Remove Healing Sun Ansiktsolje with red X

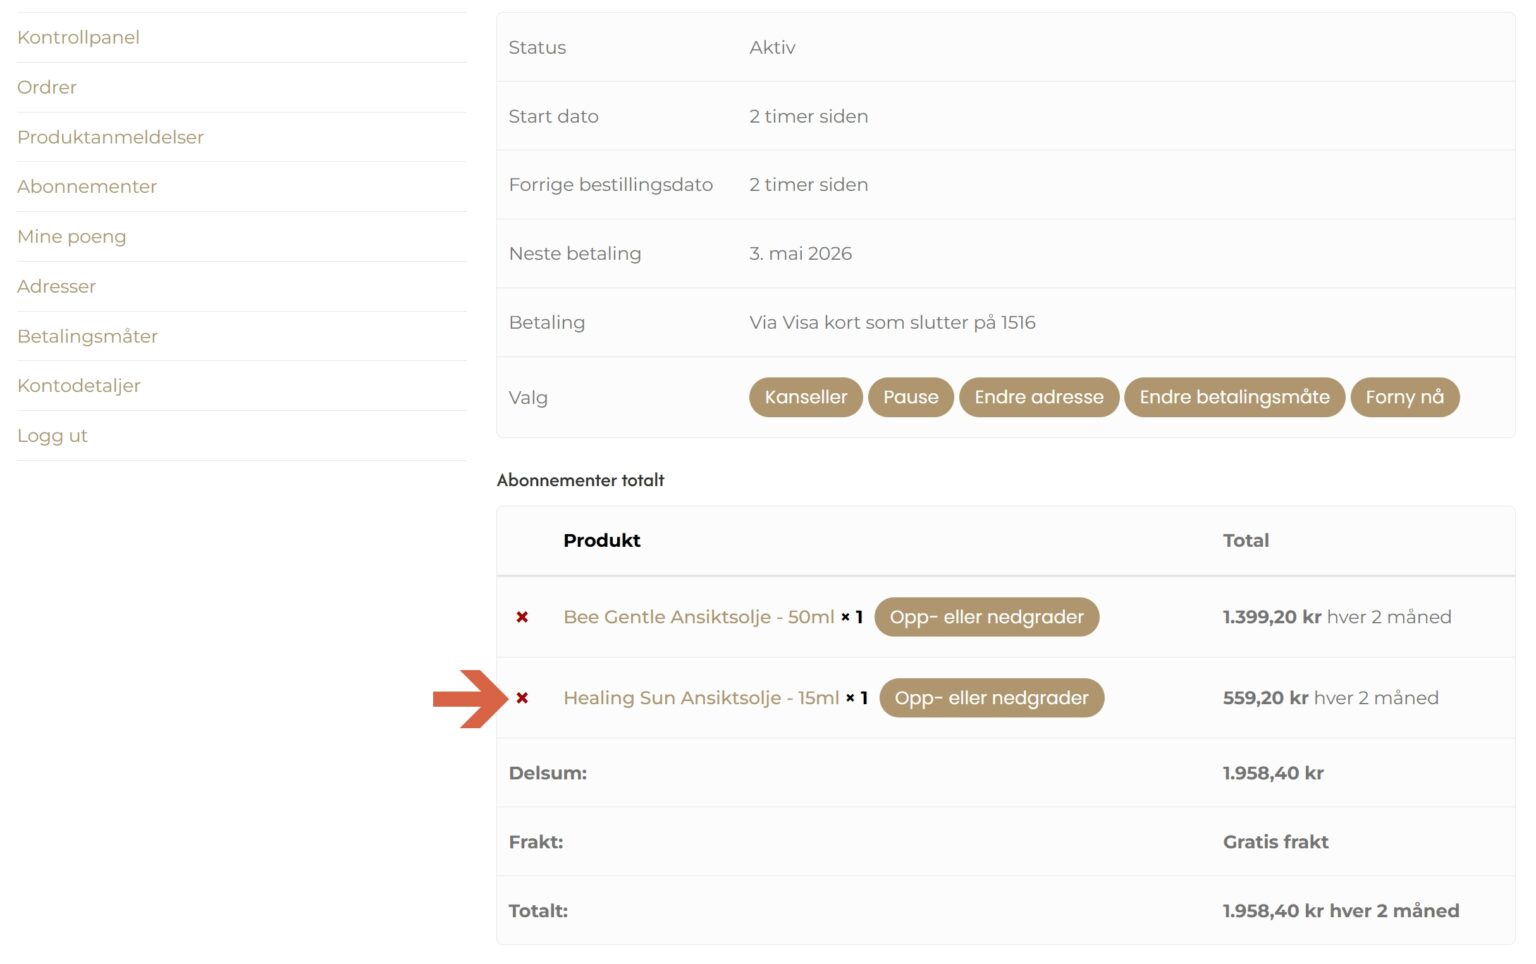point(522,698)
